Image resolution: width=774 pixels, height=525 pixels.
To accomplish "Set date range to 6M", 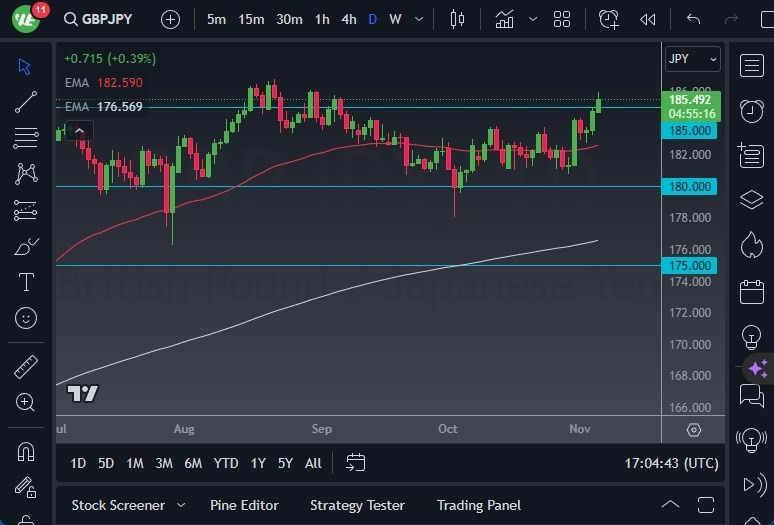I will 193,463.
